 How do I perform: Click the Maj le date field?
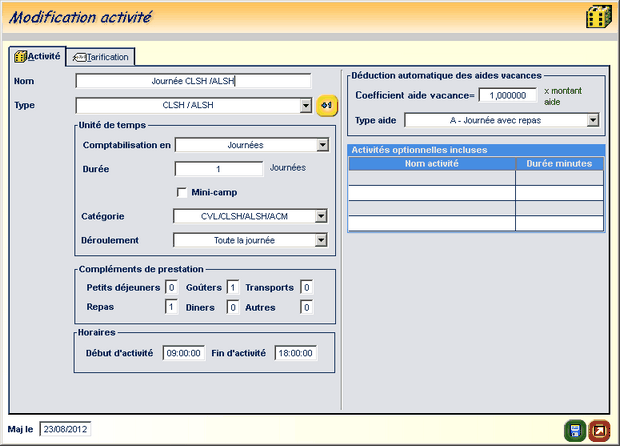65,430
